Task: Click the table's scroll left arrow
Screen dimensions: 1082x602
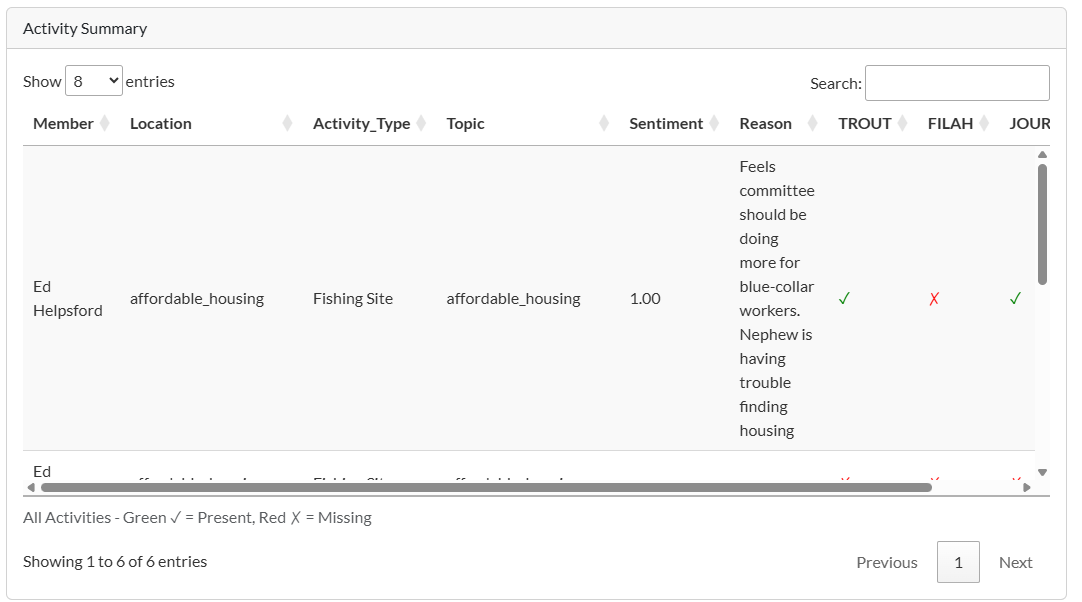Action: 31,488
